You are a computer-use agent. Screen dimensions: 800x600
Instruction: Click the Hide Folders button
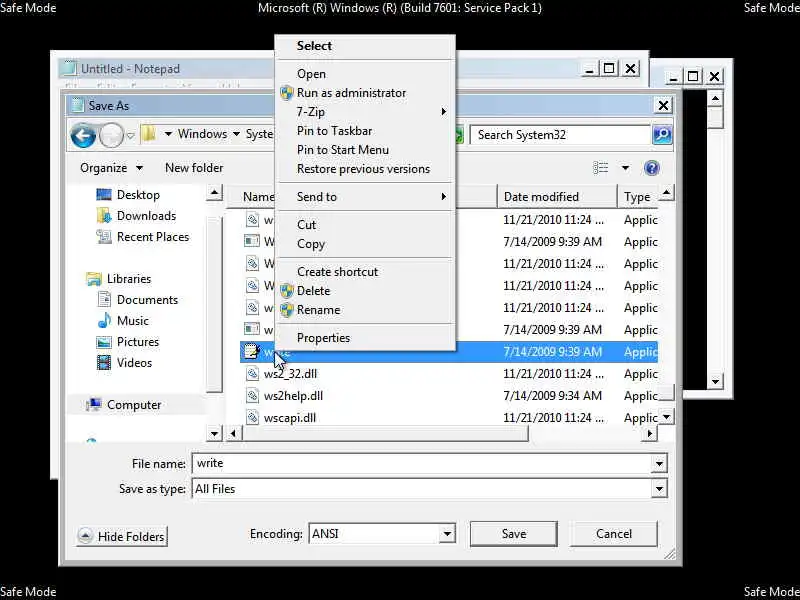(x=121, y=536)
